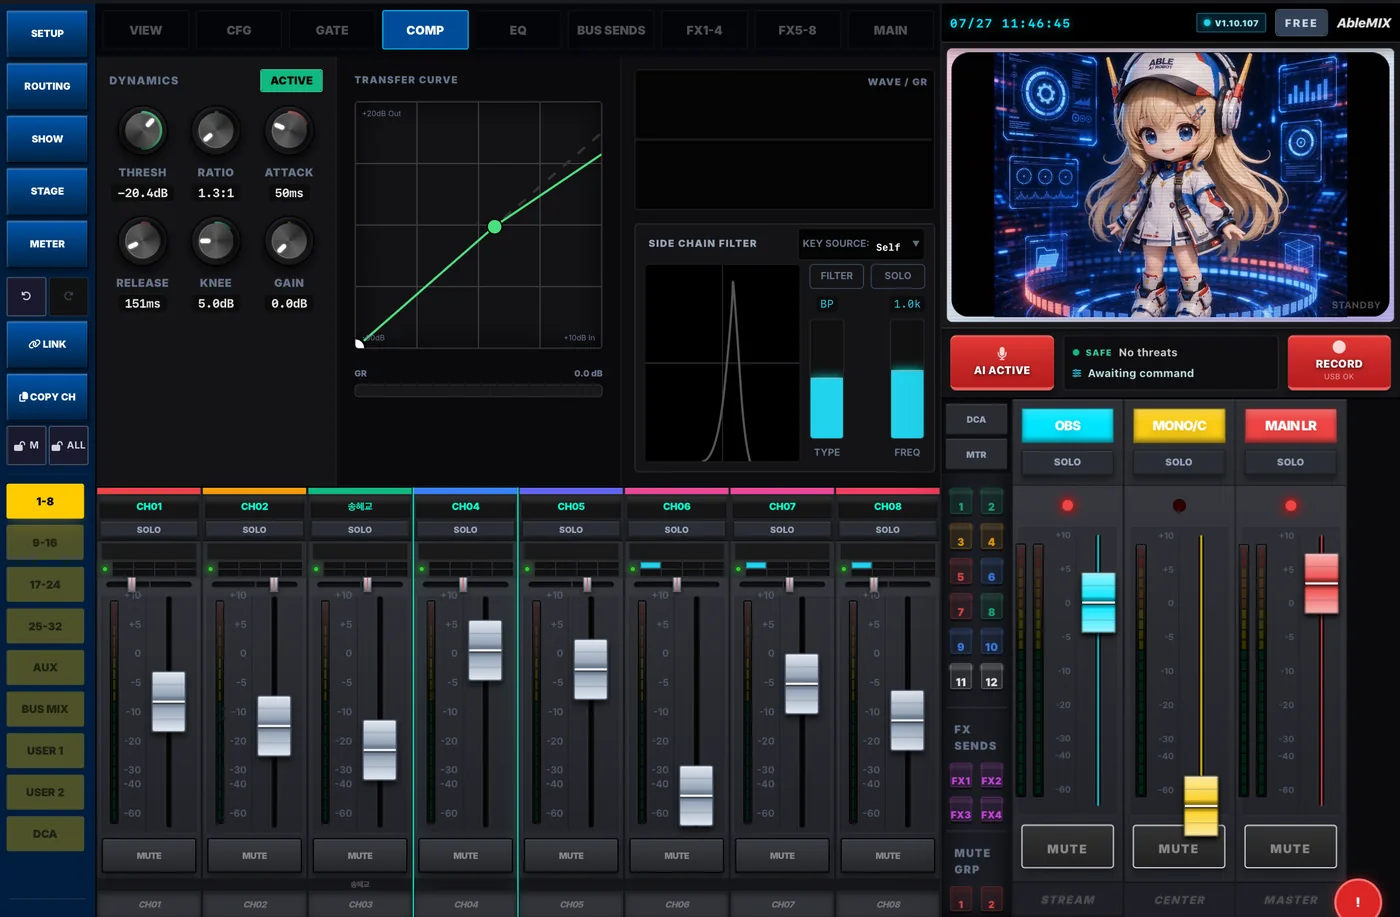Mute channel CH02

click(x=254, y=856)
